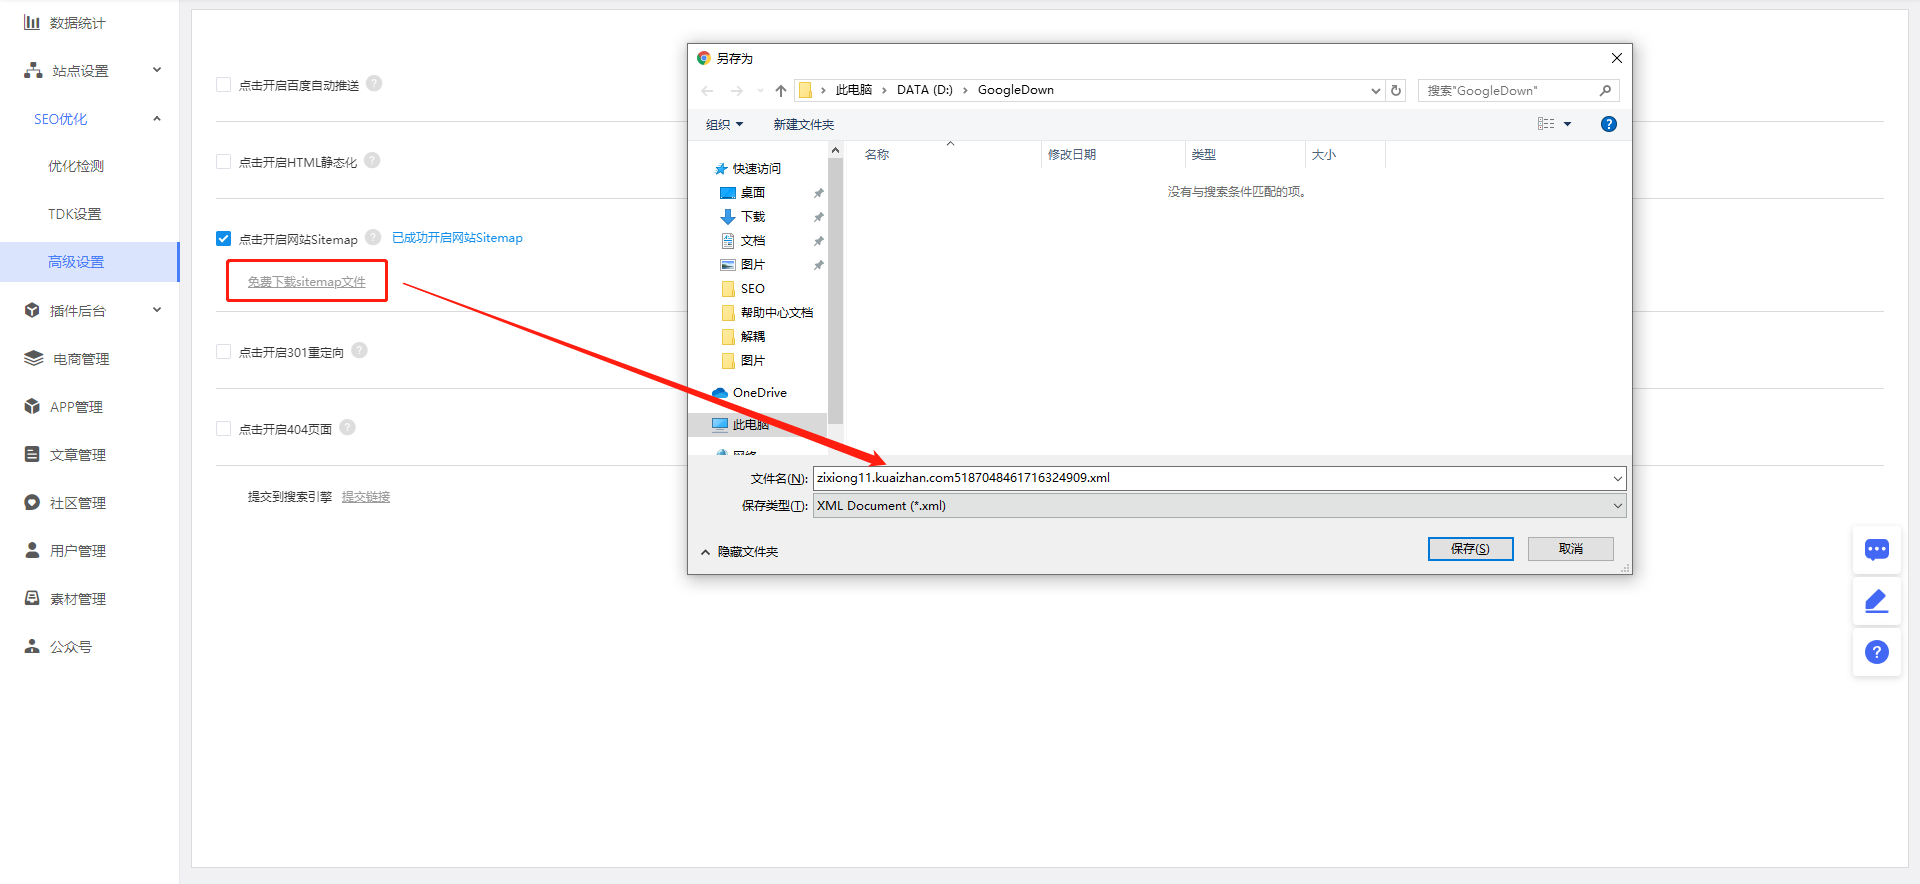Open TDK设置 in the sidebar

75,214
